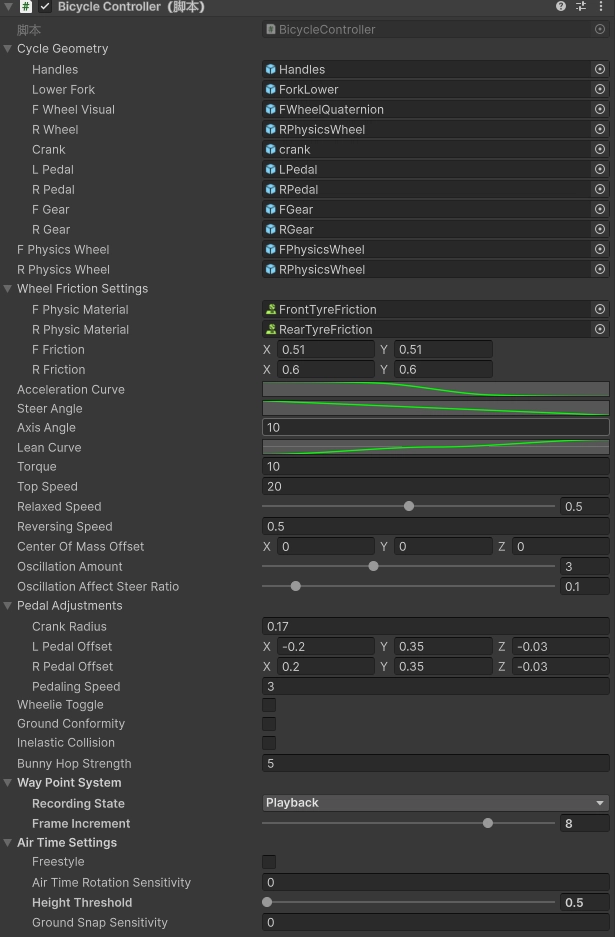Click the Frame Increment slider handle
The image size is (615, 937).
488,823
